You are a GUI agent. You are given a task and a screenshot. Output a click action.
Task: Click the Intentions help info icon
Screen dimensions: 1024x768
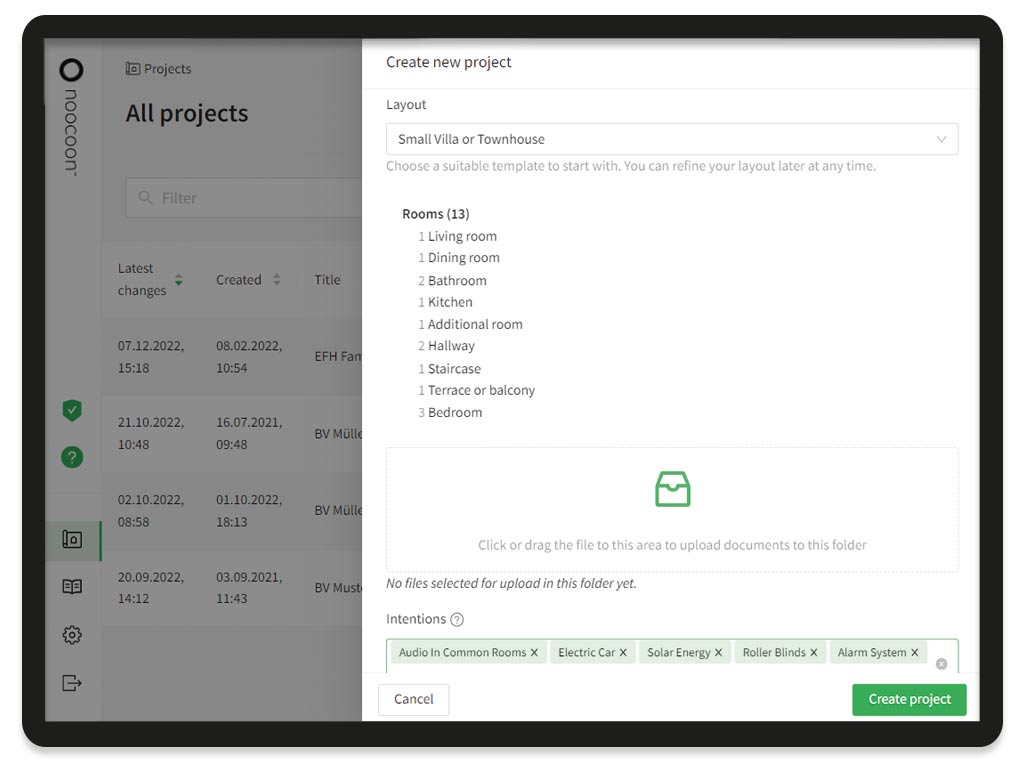coord(457,620)
